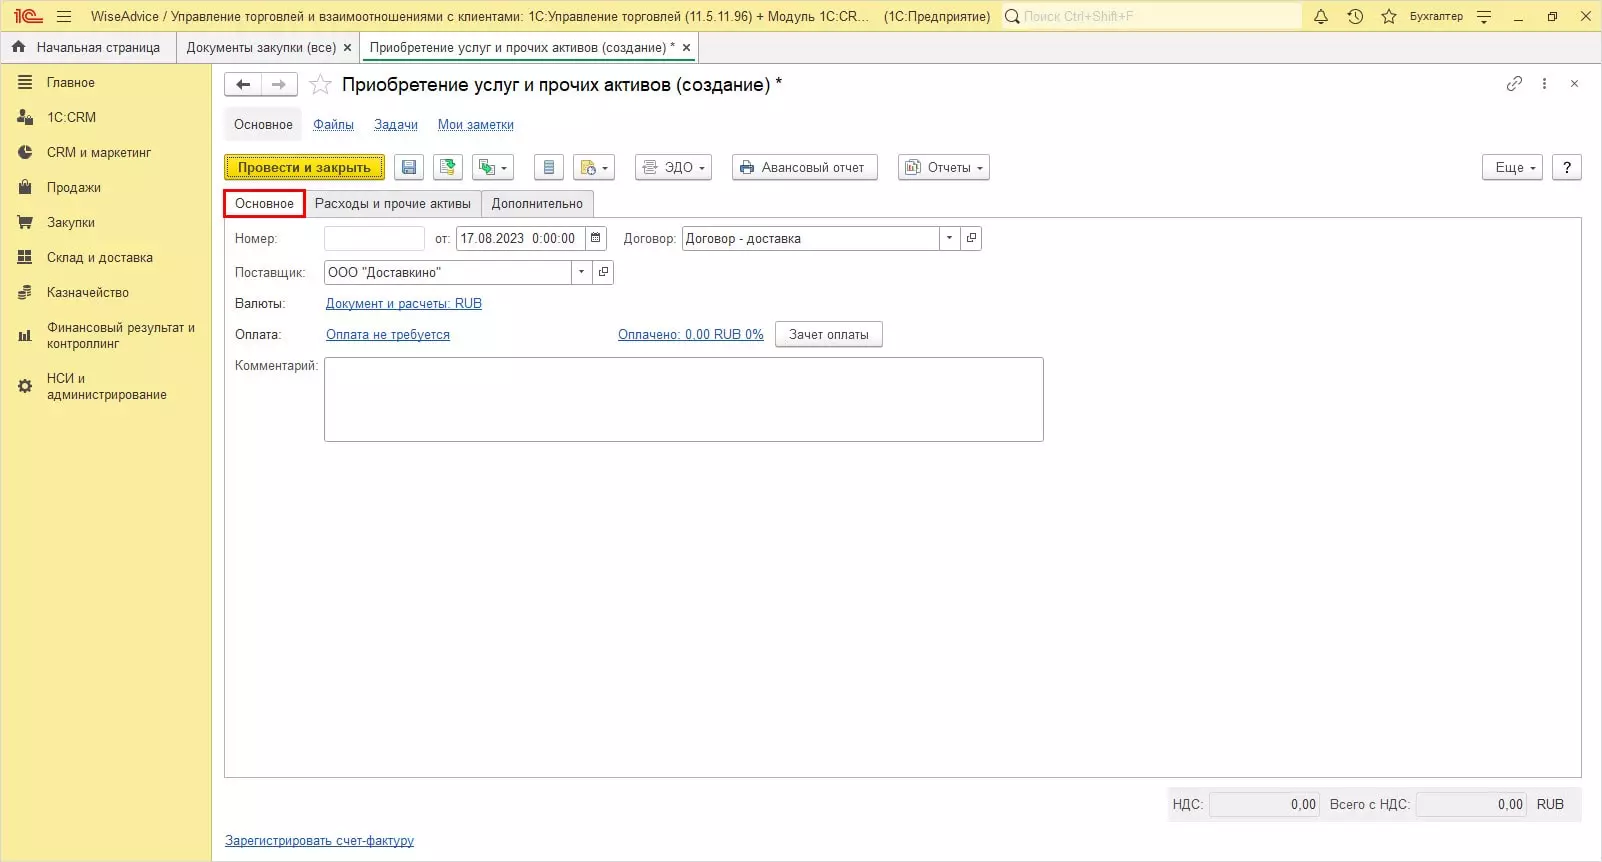
Task: Open ЭДО dropdown menu
Action: [673, 167]
